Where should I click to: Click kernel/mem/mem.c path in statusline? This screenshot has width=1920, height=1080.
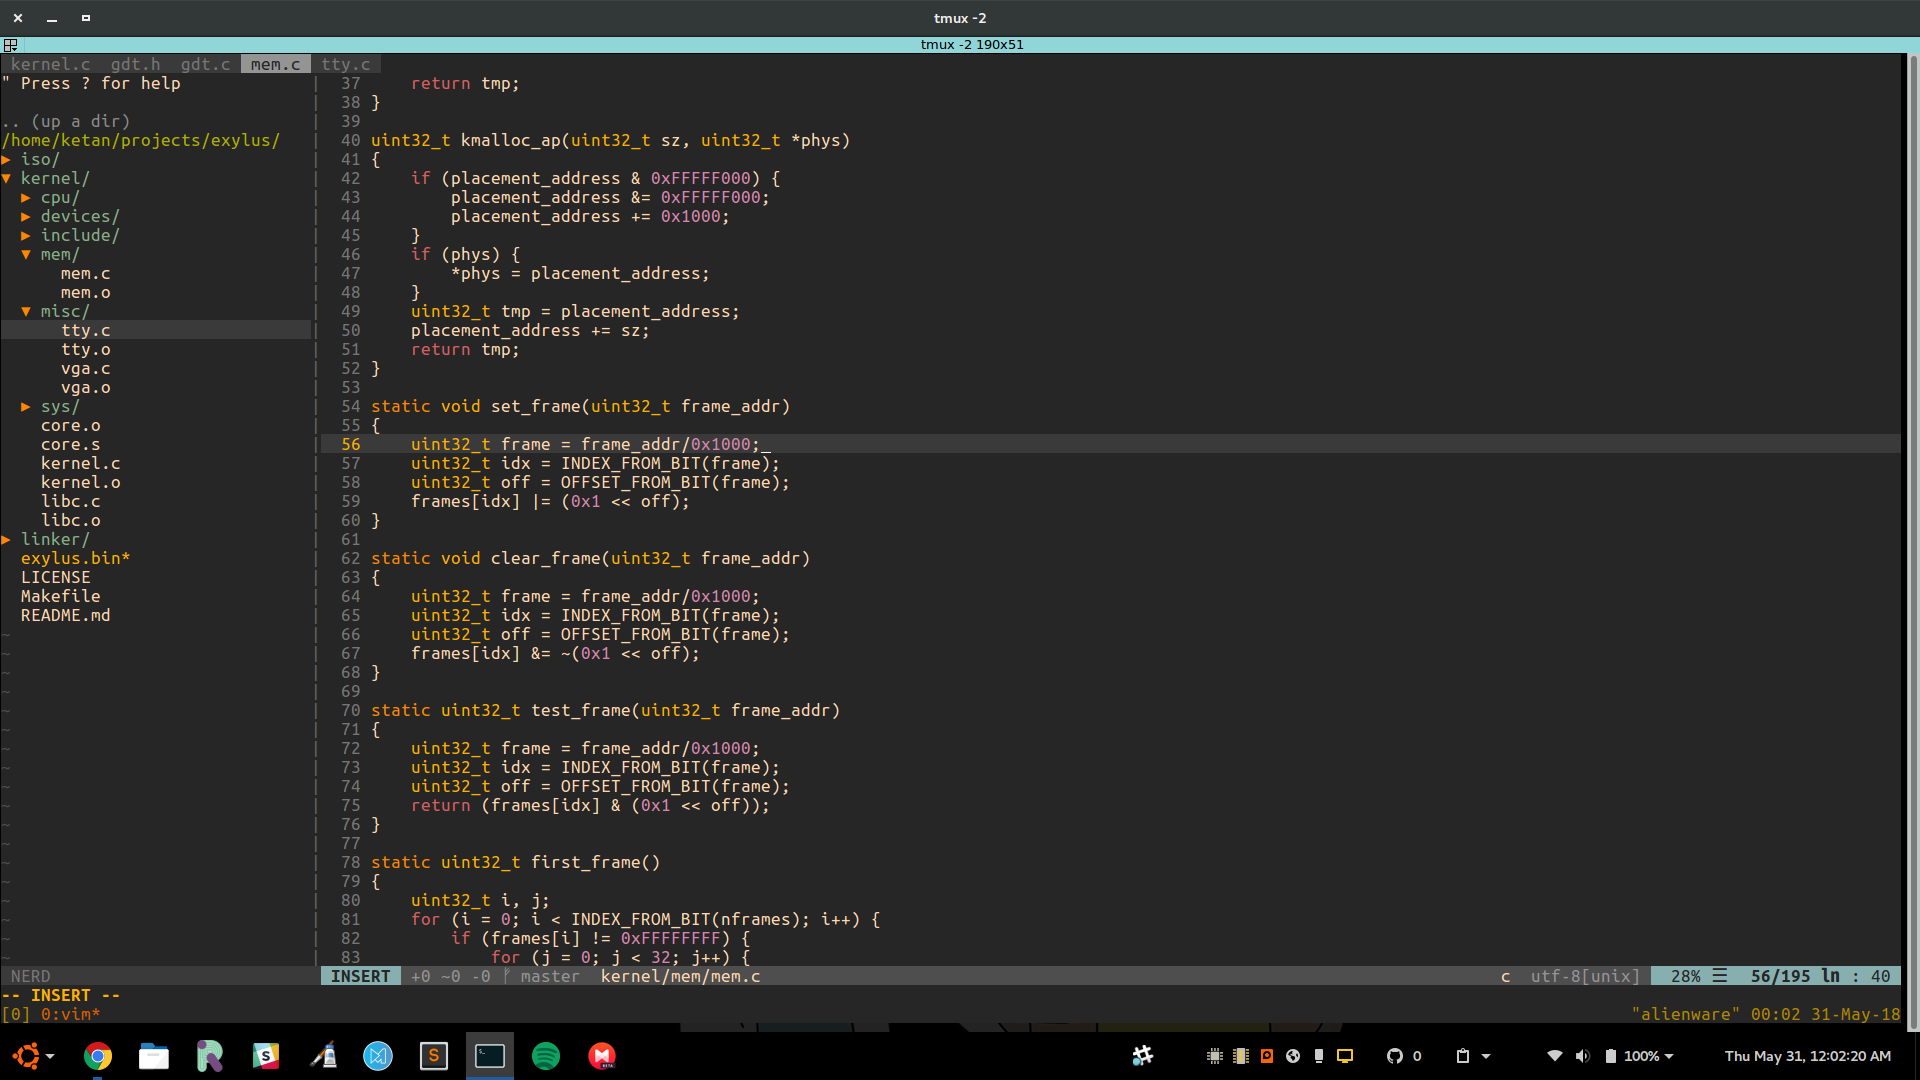click(x=680, y=976)
